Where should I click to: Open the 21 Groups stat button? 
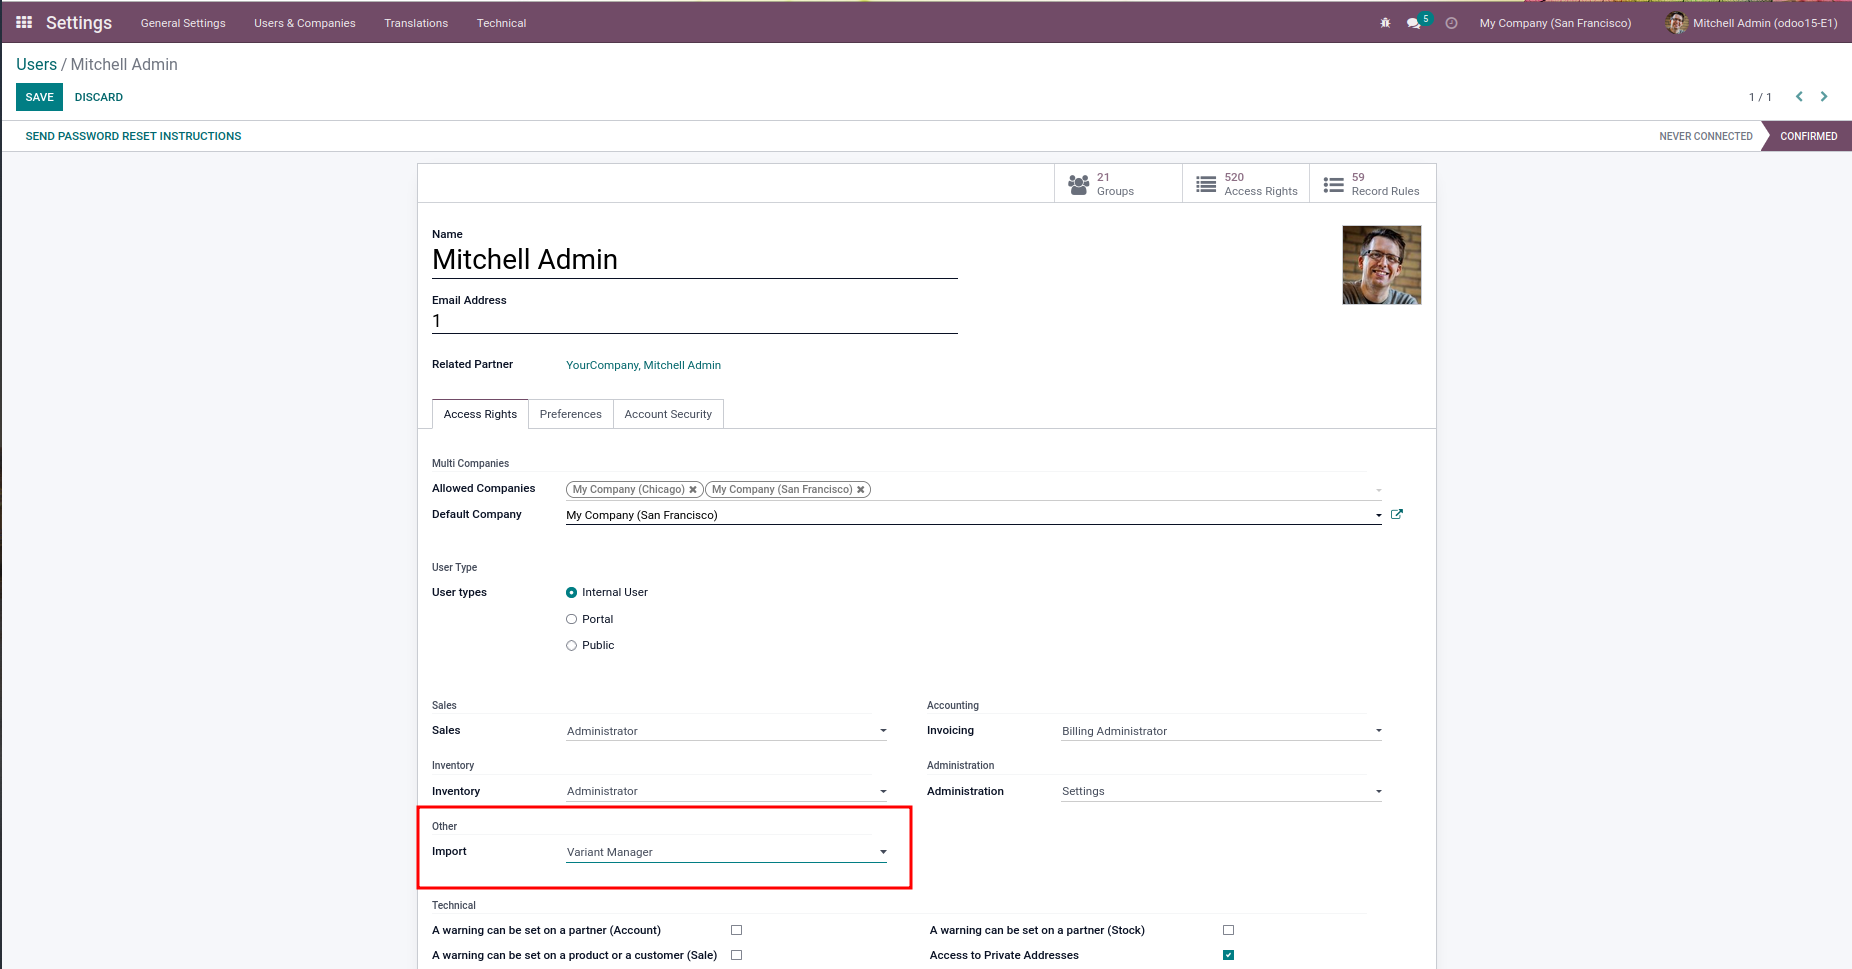(x=1118, y=184)
